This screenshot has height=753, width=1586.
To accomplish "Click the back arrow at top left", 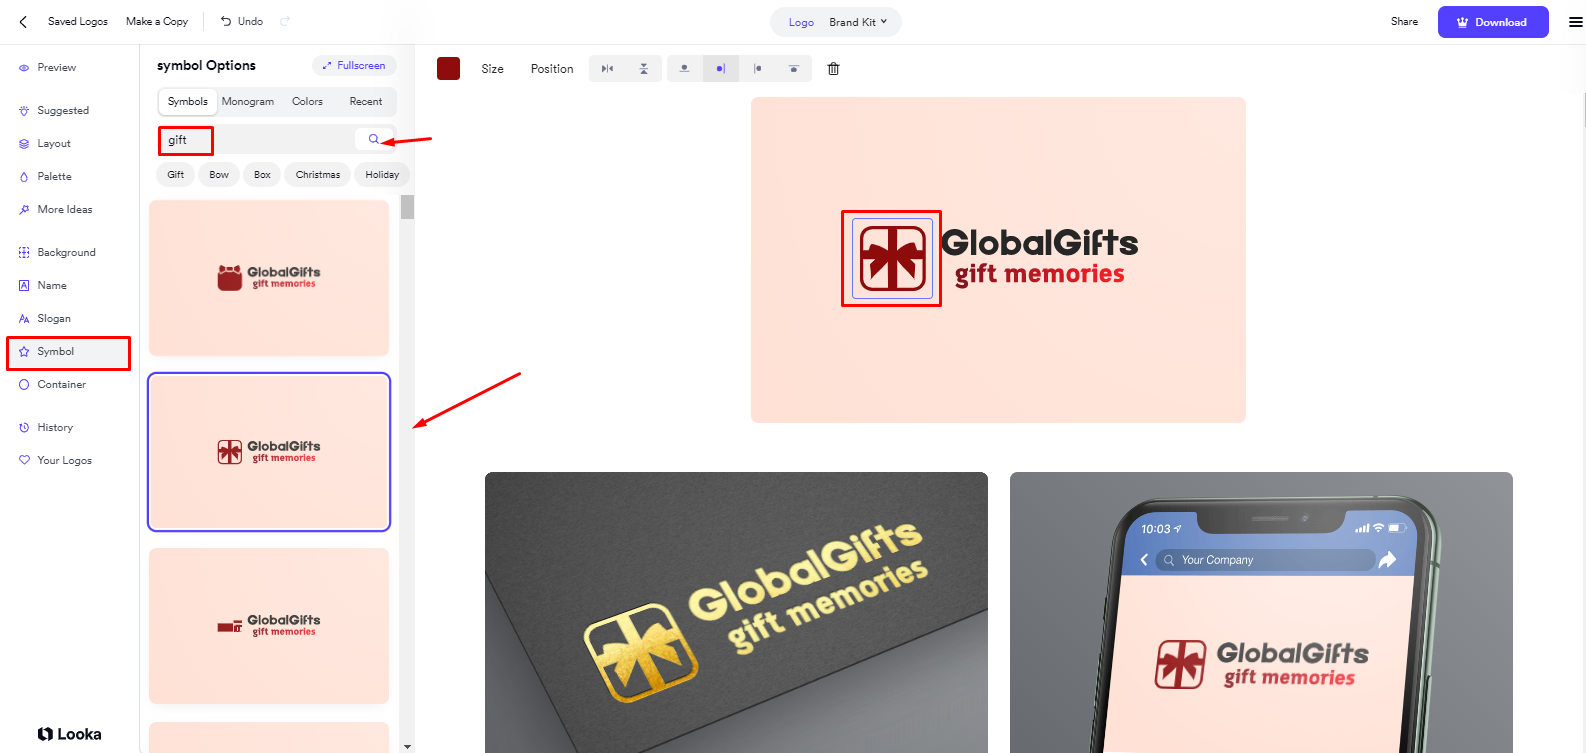I will [x=23, y=22].
